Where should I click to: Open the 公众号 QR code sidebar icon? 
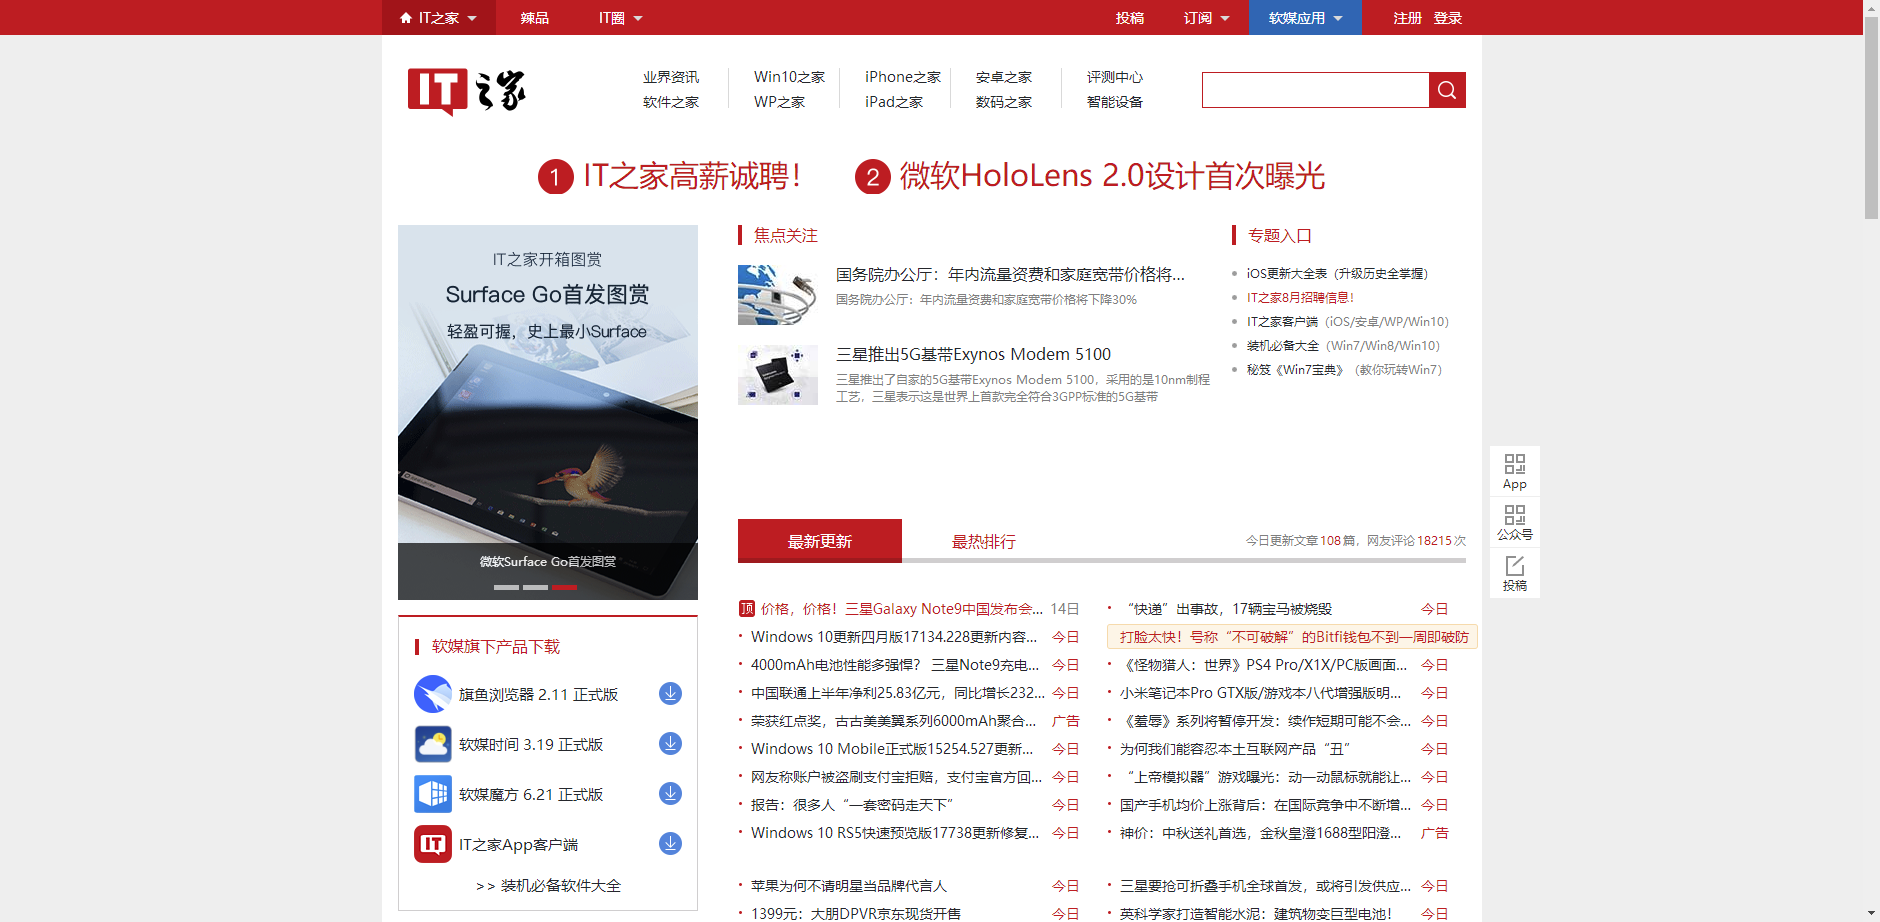click(1515, 522)
